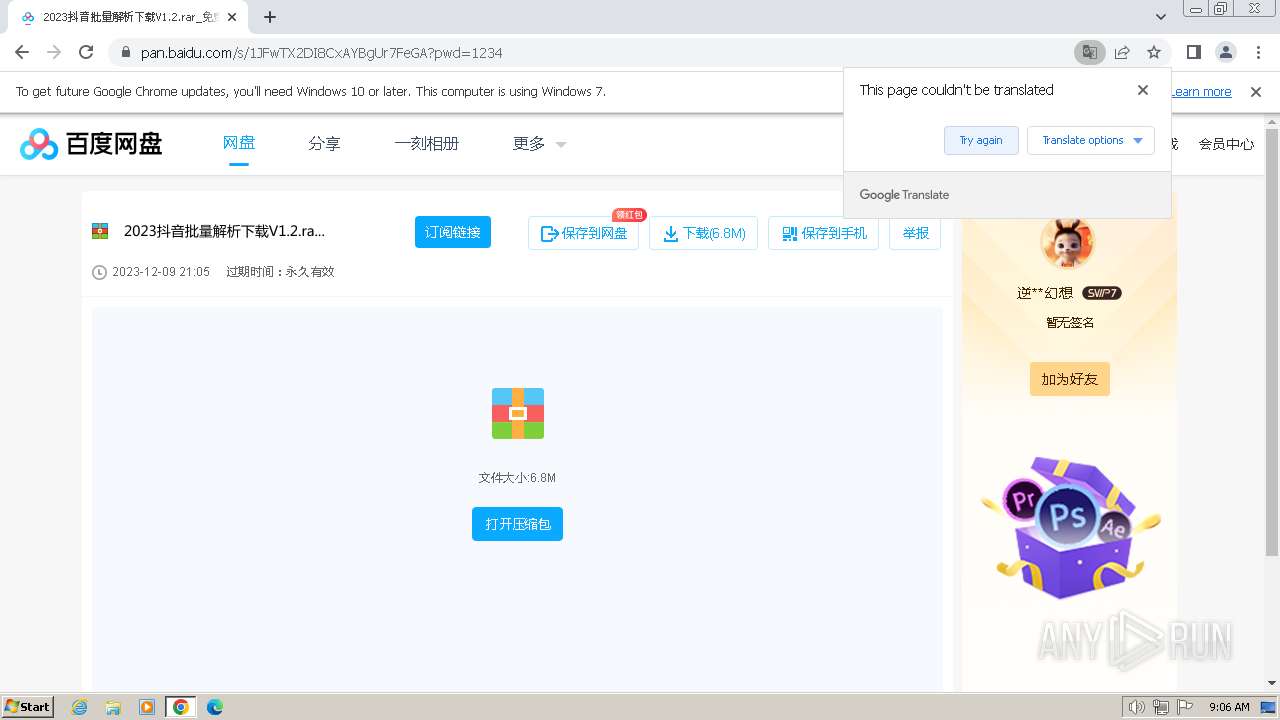
Task: Open Chrome side panel icon
Action: (x=1193, y=52)
